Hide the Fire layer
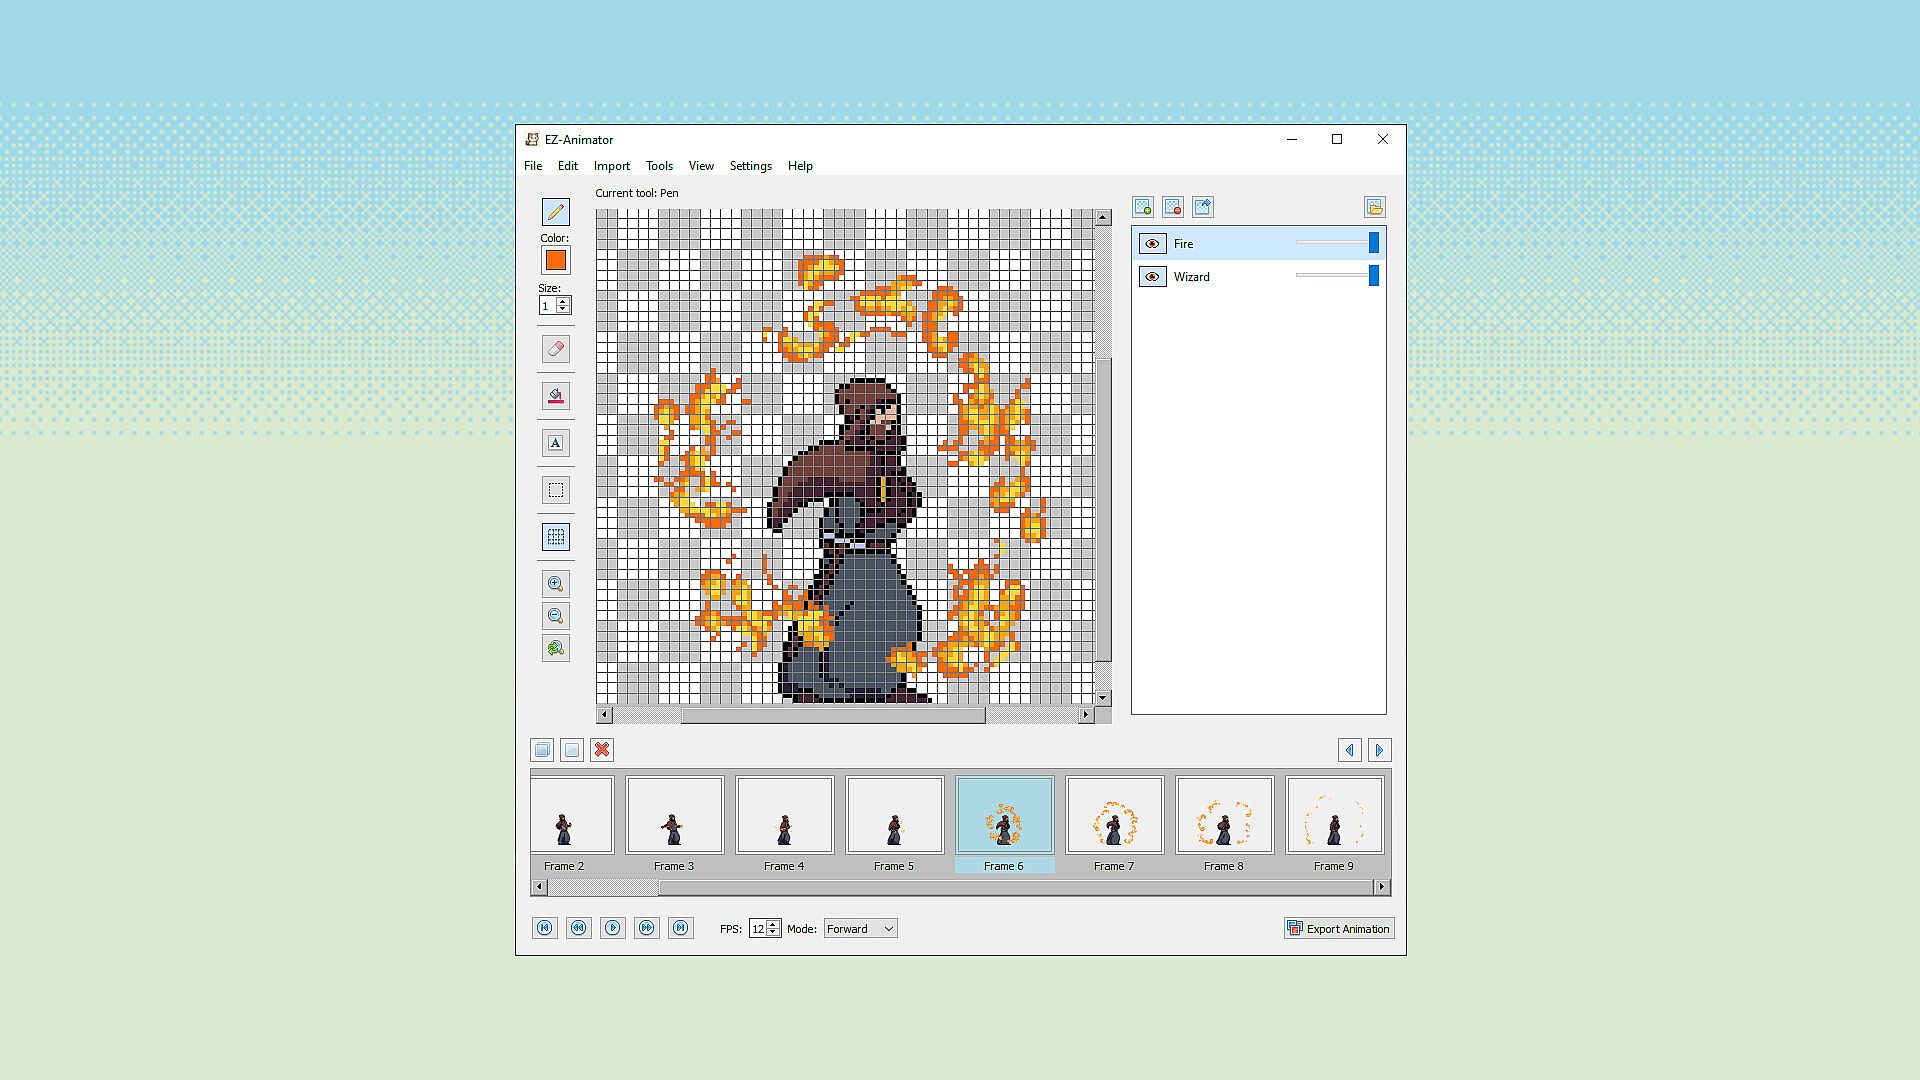The width and height of the screenshot is (1920, 1080). click(x=1152, y=244)
